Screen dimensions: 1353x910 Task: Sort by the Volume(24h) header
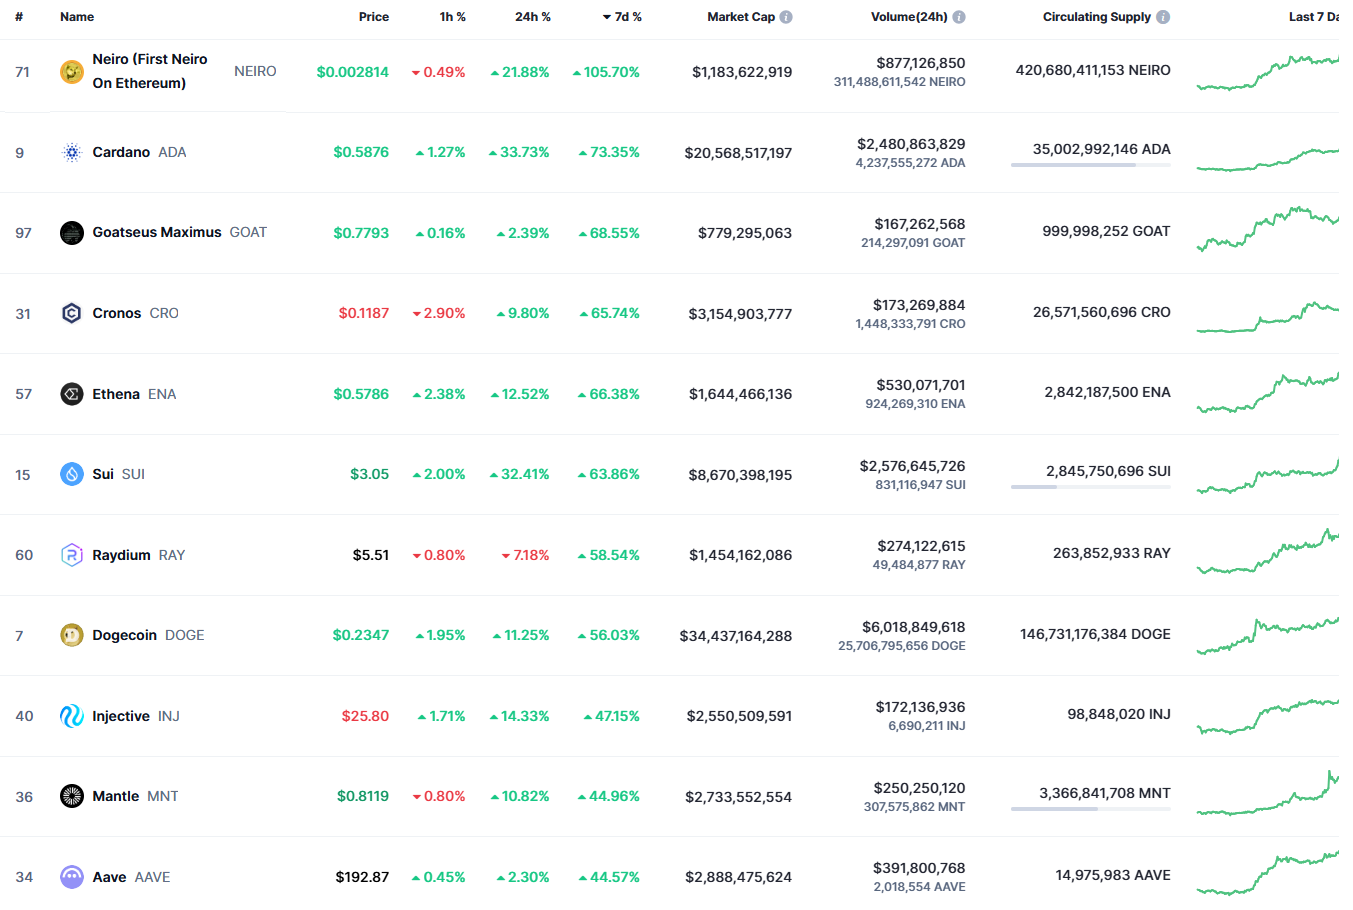pyautogui.click(x=909, y=17)
